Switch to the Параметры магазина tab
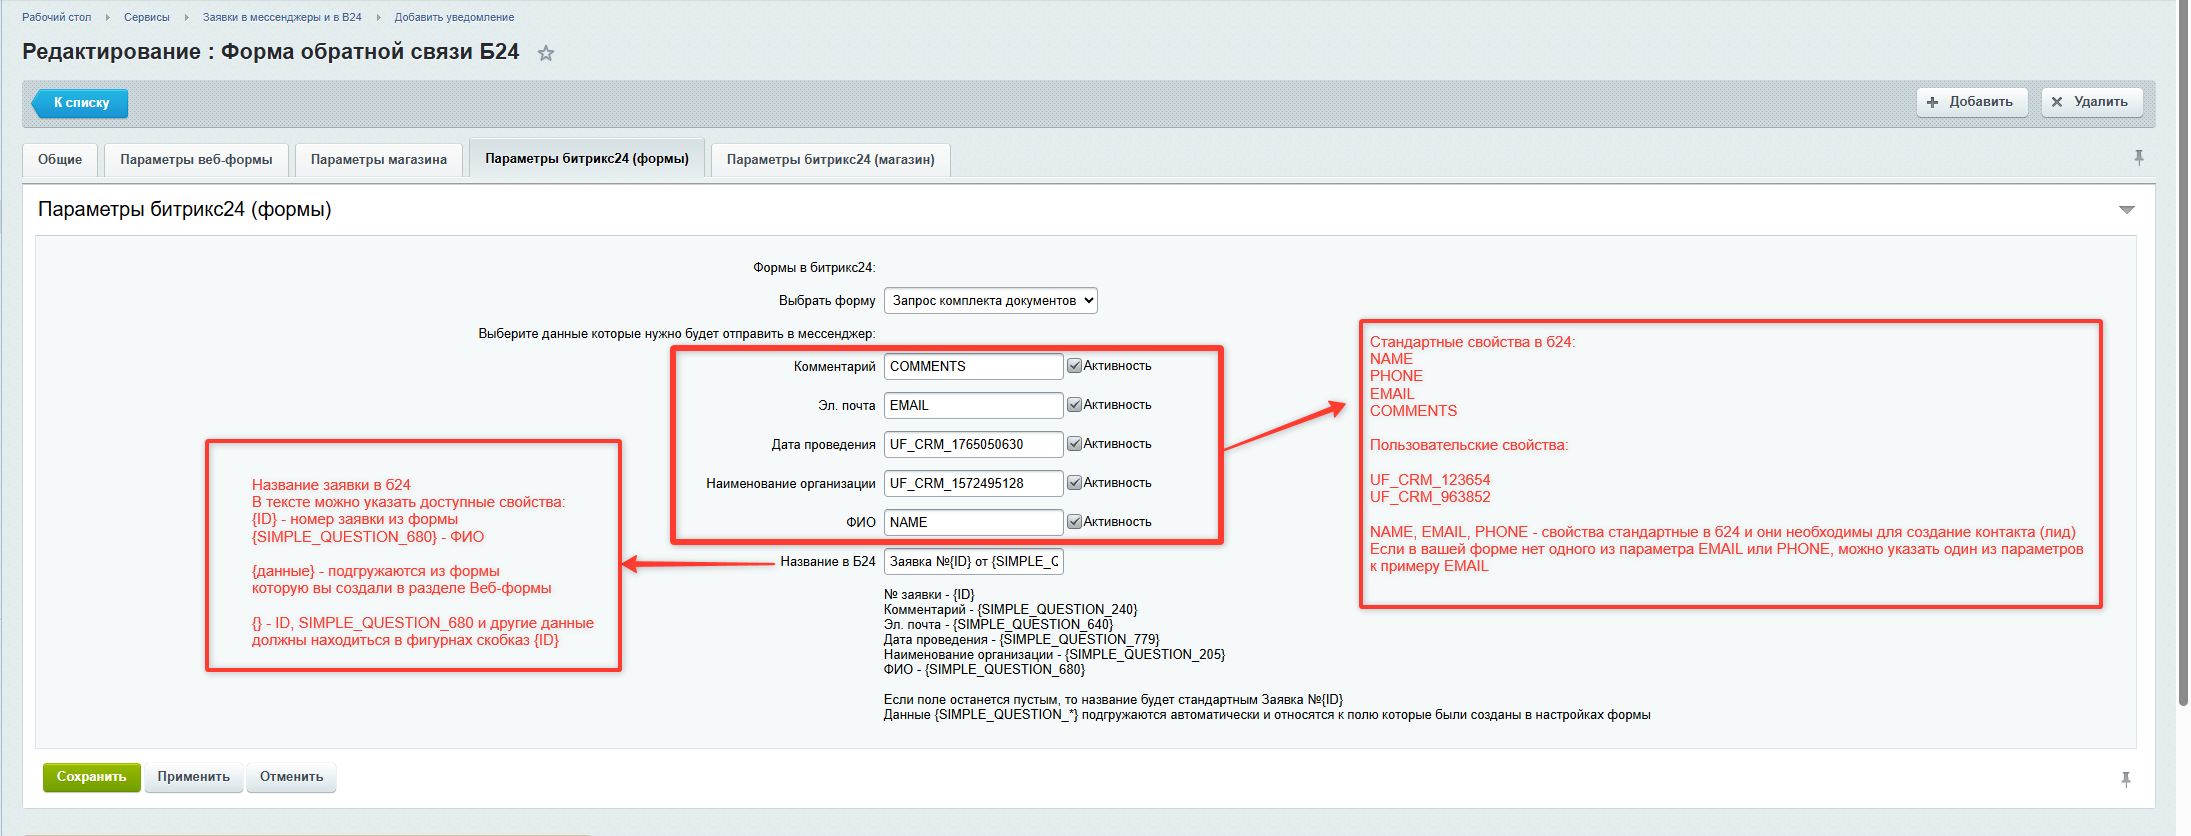This screenshot has width=2191, height=836. (378, 160)
